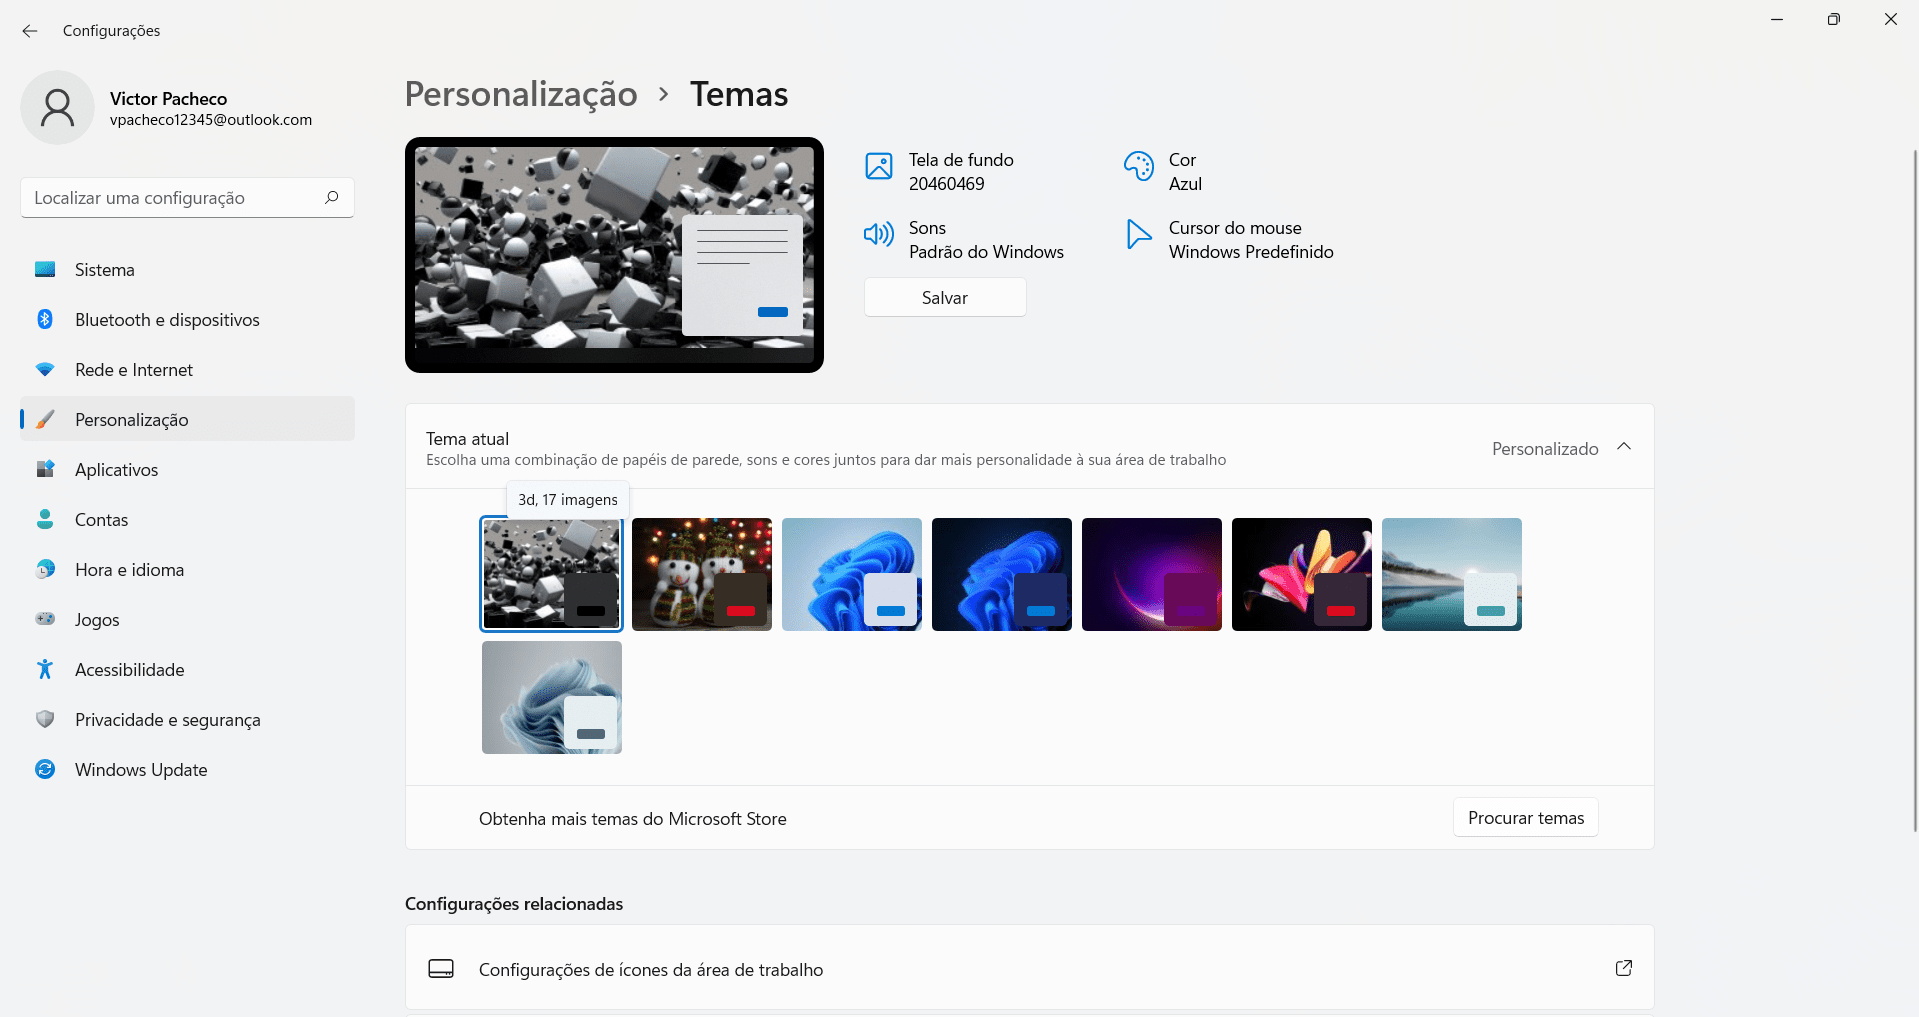
Task: Click the Bluetooth e dispositivos sidebar icon
Action: click(x=45, y=319)
